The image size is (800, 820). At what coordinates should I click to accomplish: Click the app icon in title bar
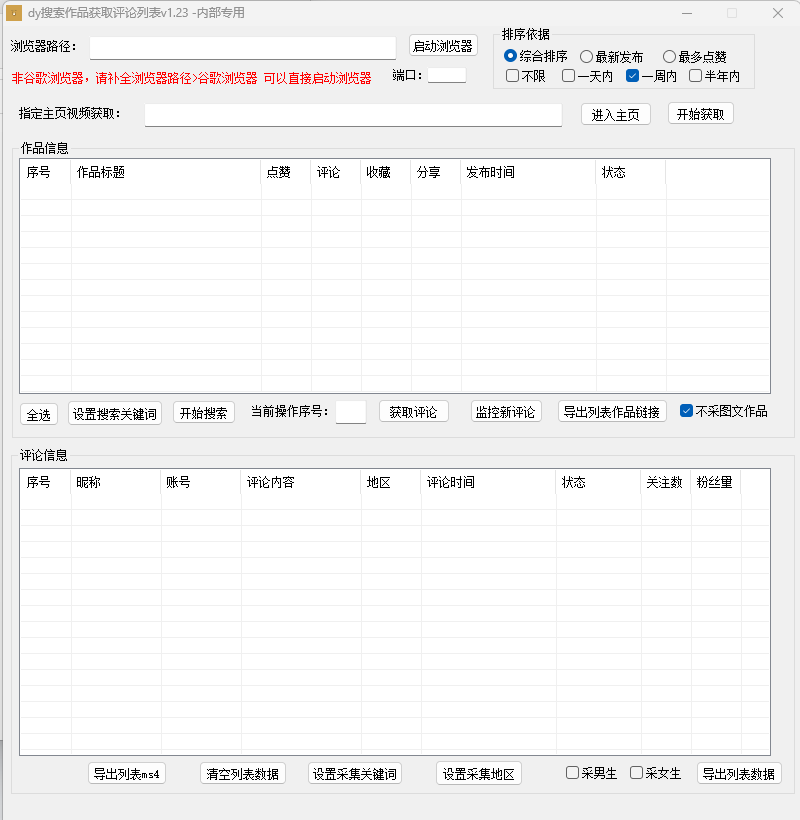pyautogui.click(x=15, y=13)
